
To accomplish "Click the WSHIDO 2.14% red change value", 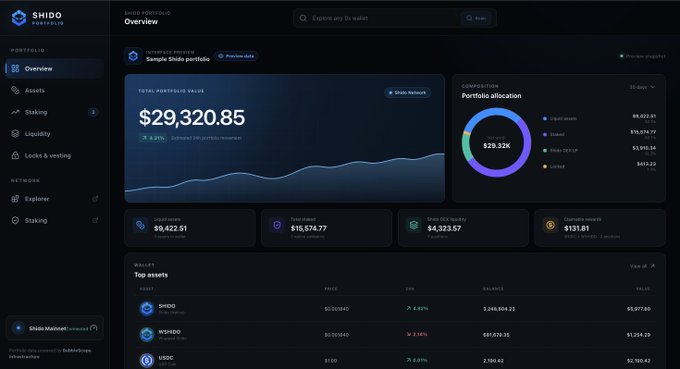I will [x=417, y=335].
